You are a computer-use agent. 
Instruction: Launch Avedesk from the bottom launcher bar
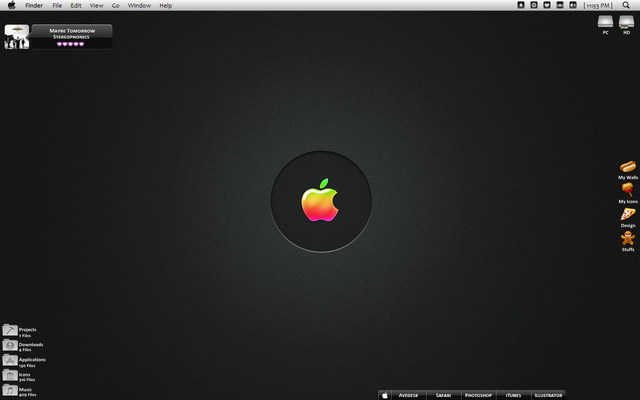[408, 395]
